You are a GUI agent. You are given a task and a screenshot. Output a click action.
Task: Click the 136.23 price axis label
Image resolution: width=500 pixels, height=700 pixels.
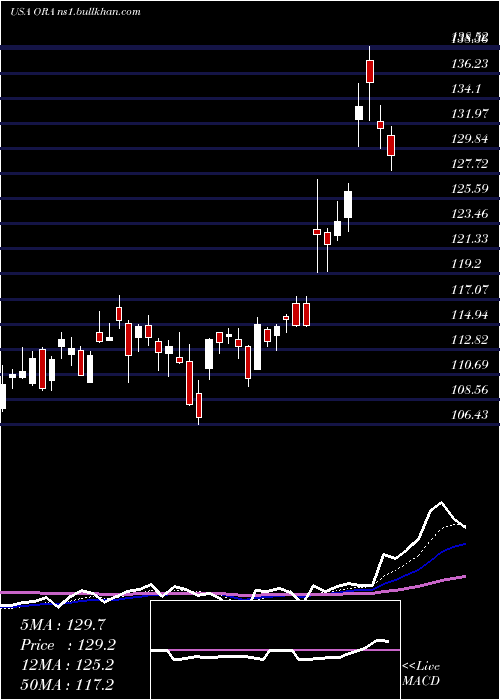click(x=470, y=64)
